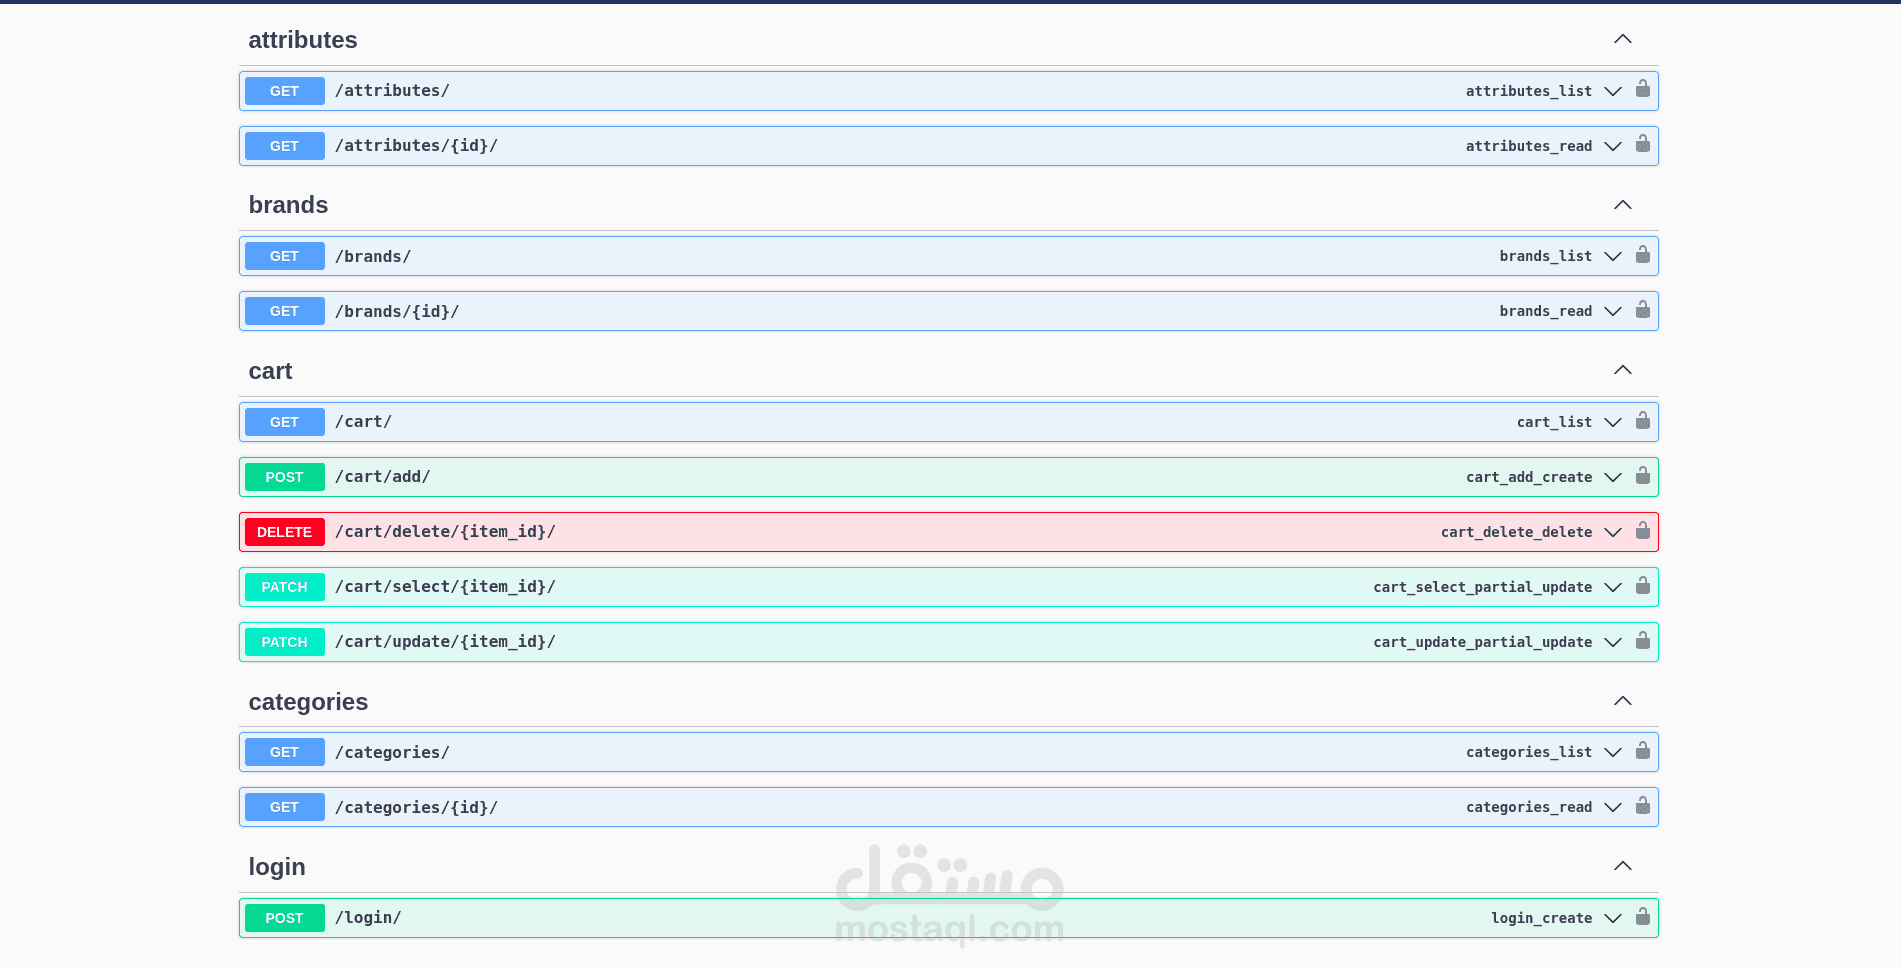The height and width of the screenshot is (968, 1901).
Task: Click the lock icon for cart_add_create
Action: [1643, 475]
